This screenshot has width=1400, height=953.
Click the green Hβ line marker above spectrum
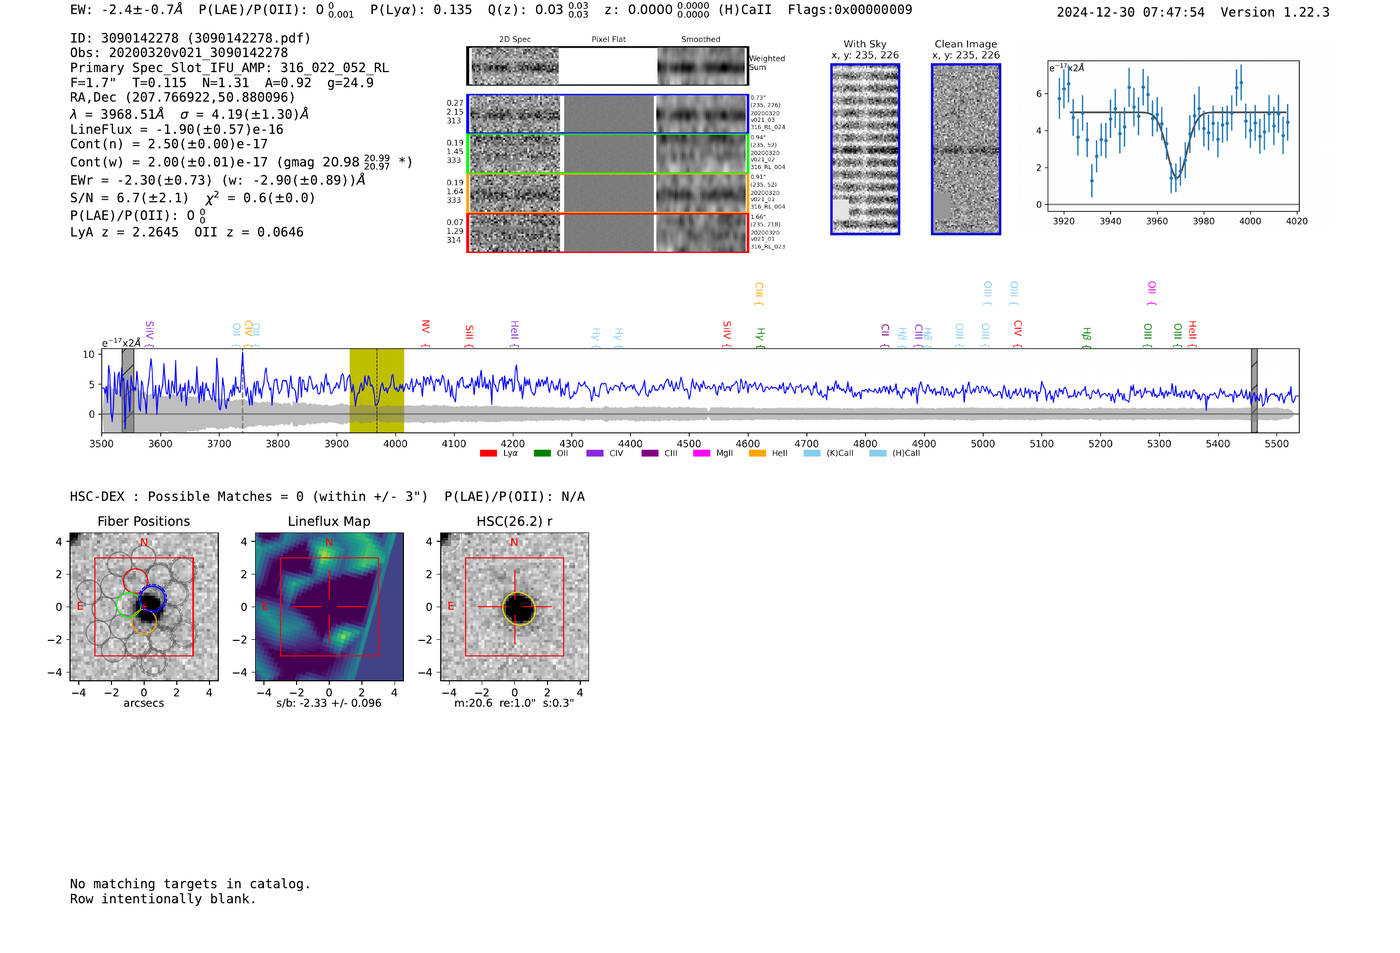coord(1086,335)
